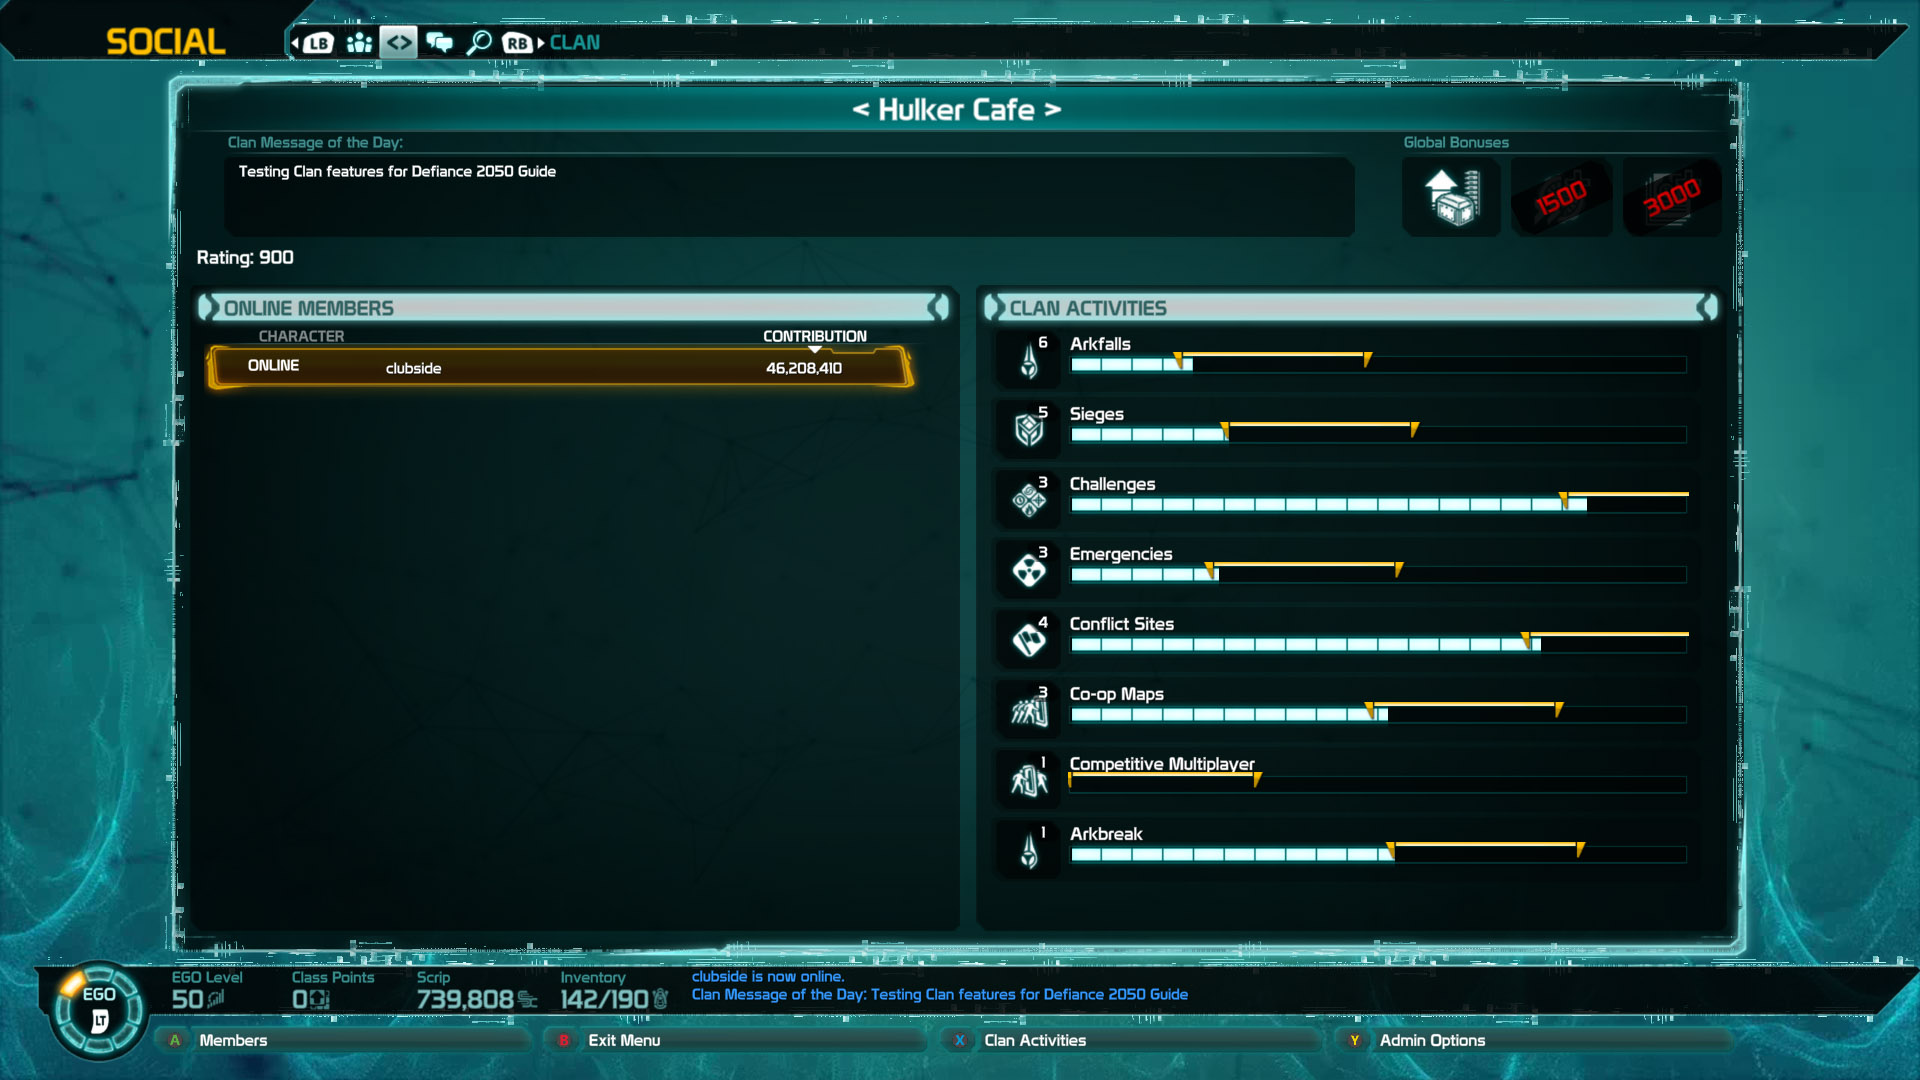
Task: Click the Arkfalls activity label
Action: 1100,344
